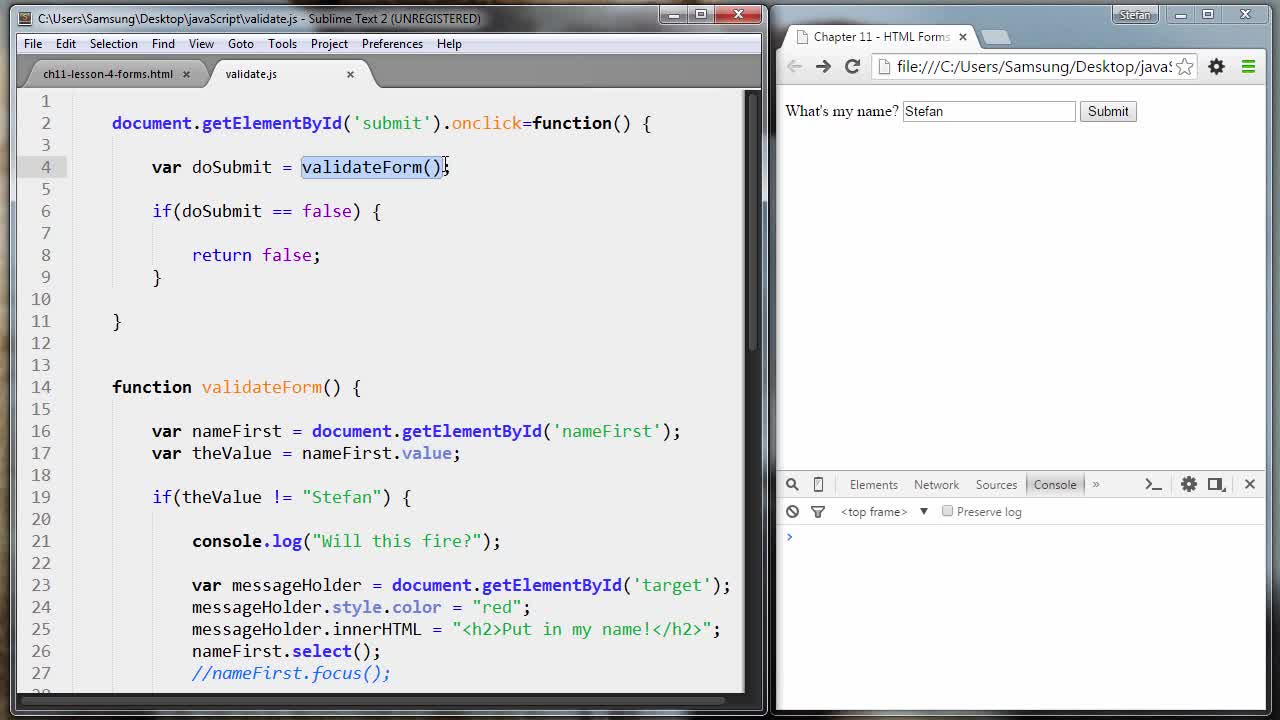Bookmark this page with the star icon
The width and height of the screenshot is (1280, 720).
[1184, 66]
